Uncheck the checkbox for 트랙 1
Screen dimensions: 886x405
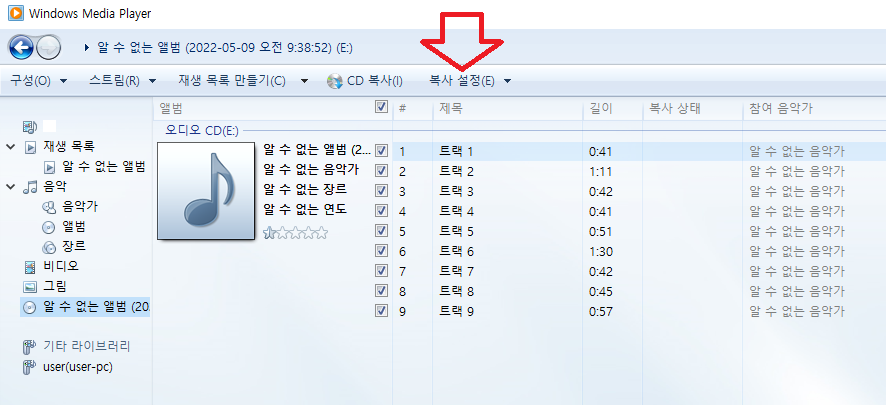click(x=381, y=151)
